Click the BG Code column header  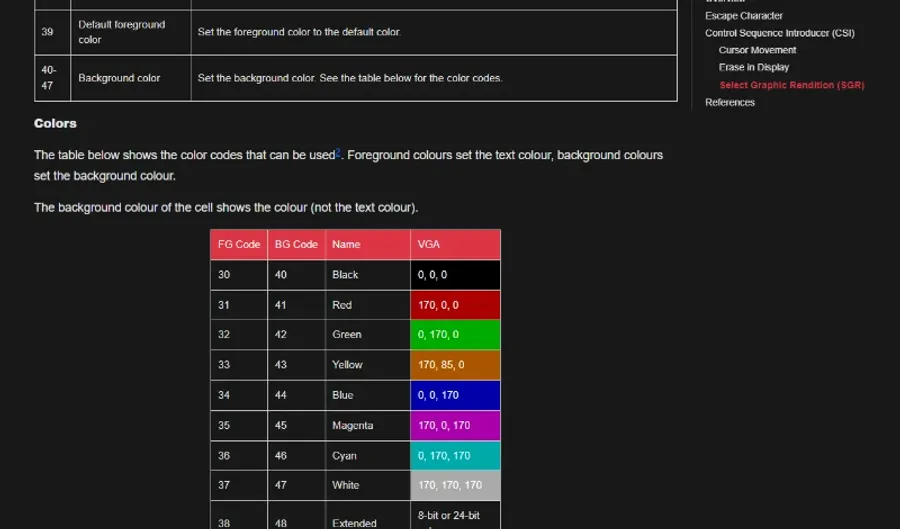(x=296, y=244)
